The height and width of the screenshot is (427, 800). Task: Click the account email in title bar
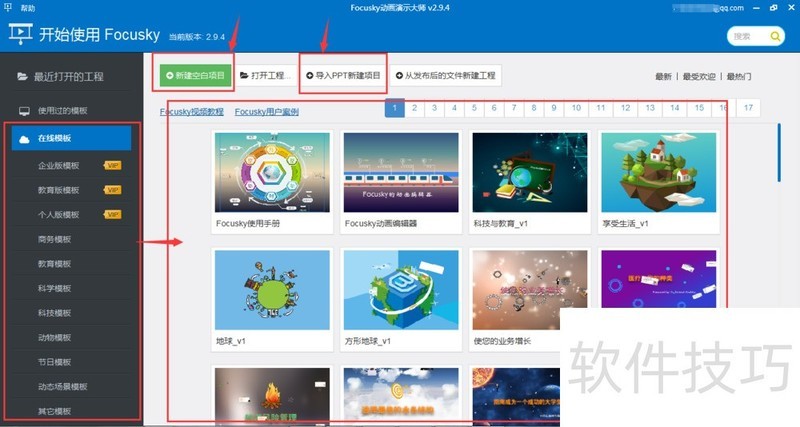708,8
